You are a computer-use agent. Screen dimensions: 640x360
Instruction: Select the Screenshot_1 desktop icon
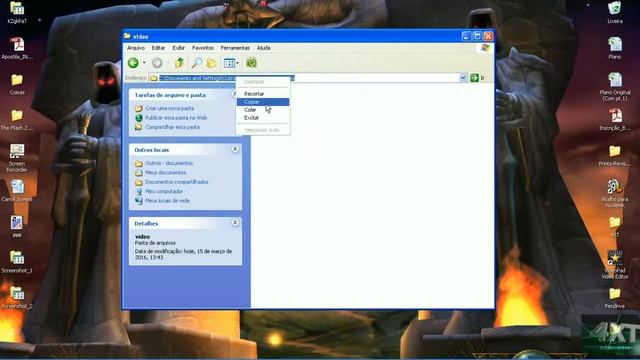coord(17,262)
